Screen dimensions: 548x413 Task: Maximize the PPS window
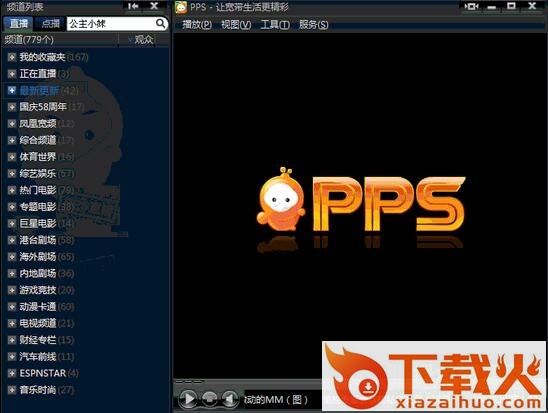click(x=511, y=6)
